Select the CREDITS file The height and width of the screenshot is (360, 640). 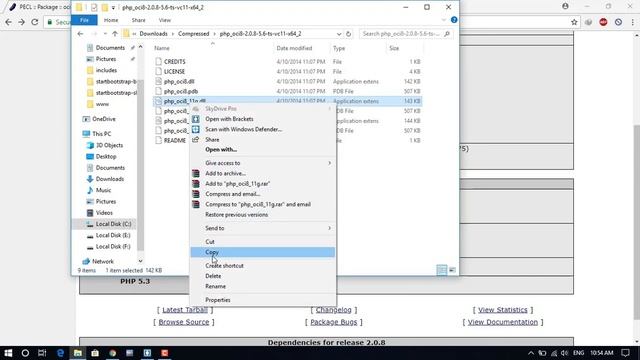[174, 62]
